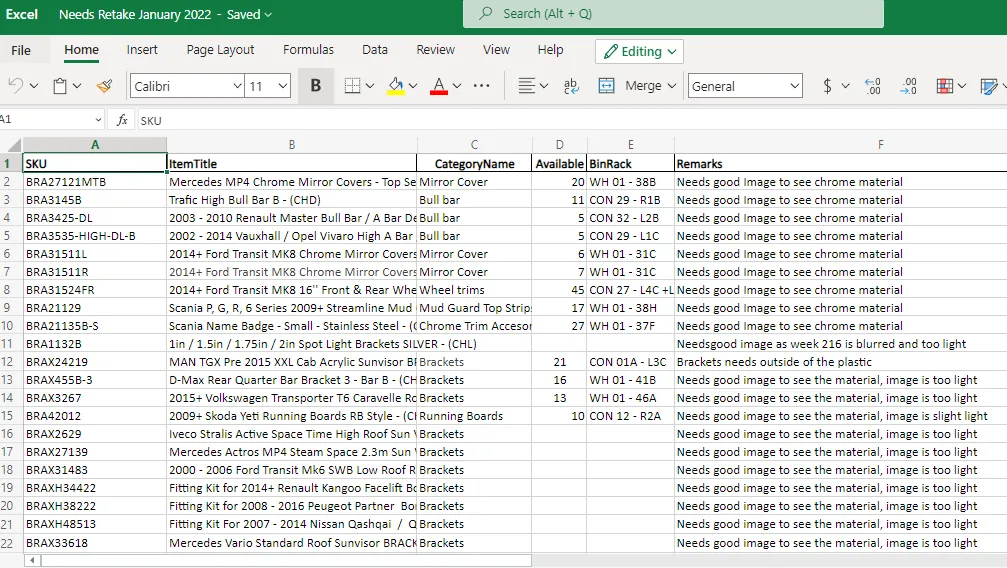Click the Paste clipboard icon
The height and width of the screenshot is (568, 1007).
(x=60, y=85)
